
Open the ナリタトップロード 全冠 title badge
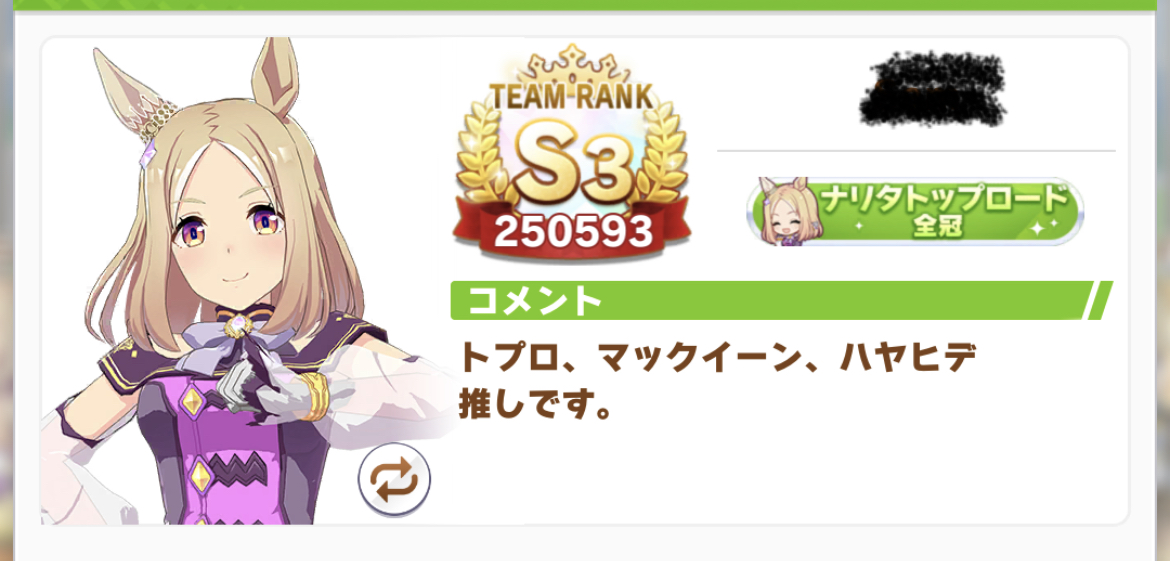point(915,211)
